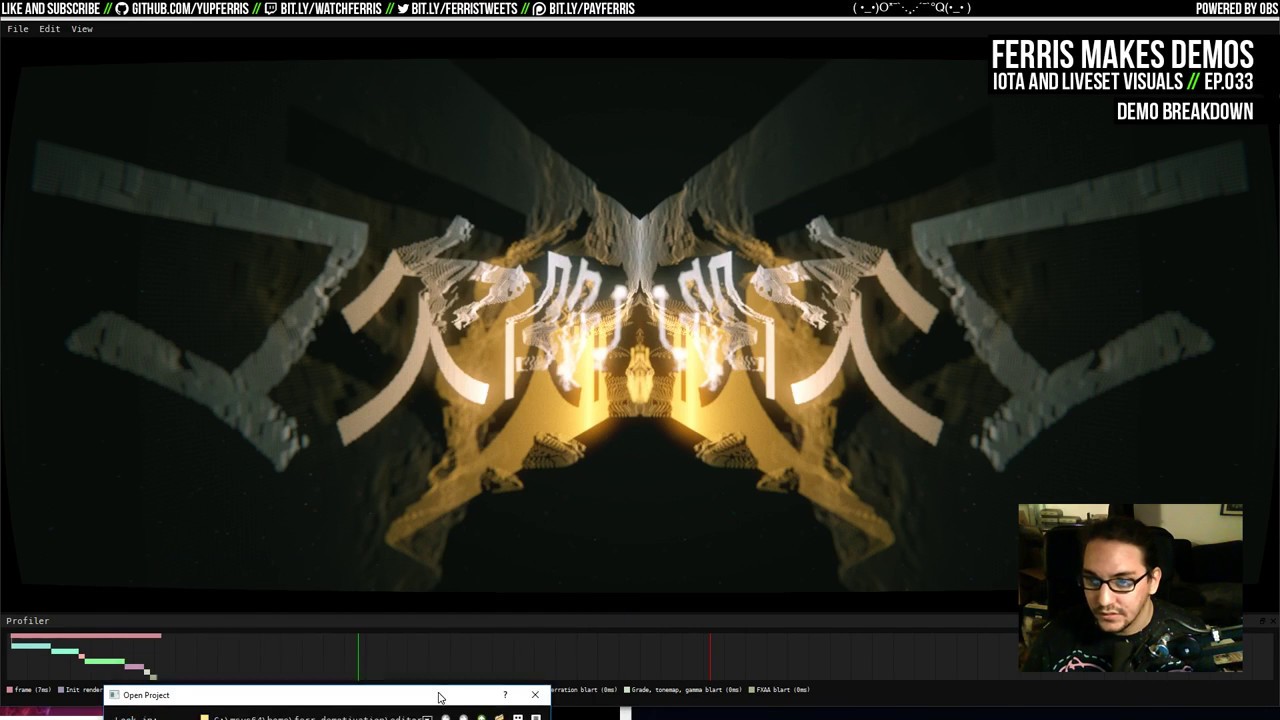
Task: Float the Profiler panel with undock icon
Action: tap(1262, 621)
